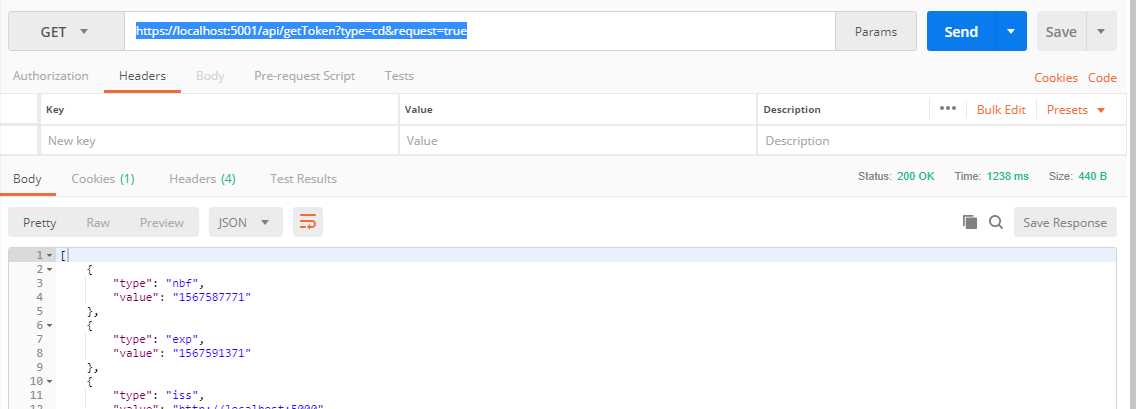Copy response body with the copy icon
This screenshot has height=409, width=1139.
click(969, 222)
